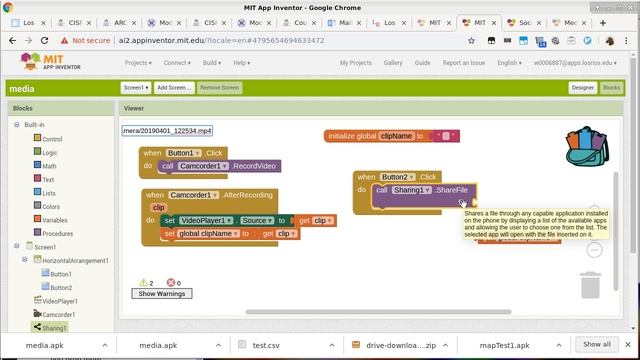Switch to the Soc browser tab

[x=524, y=23]
